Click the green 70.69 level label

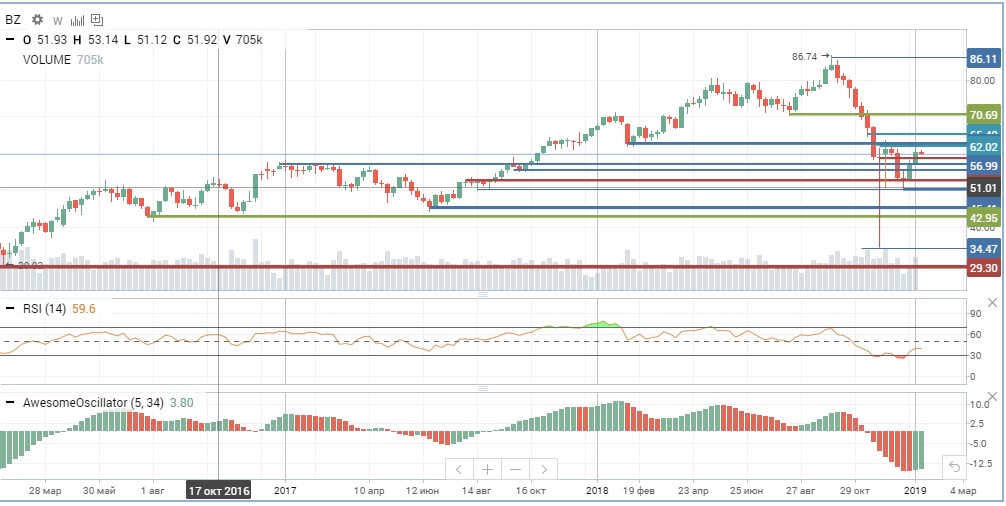(x=984, y=115)
